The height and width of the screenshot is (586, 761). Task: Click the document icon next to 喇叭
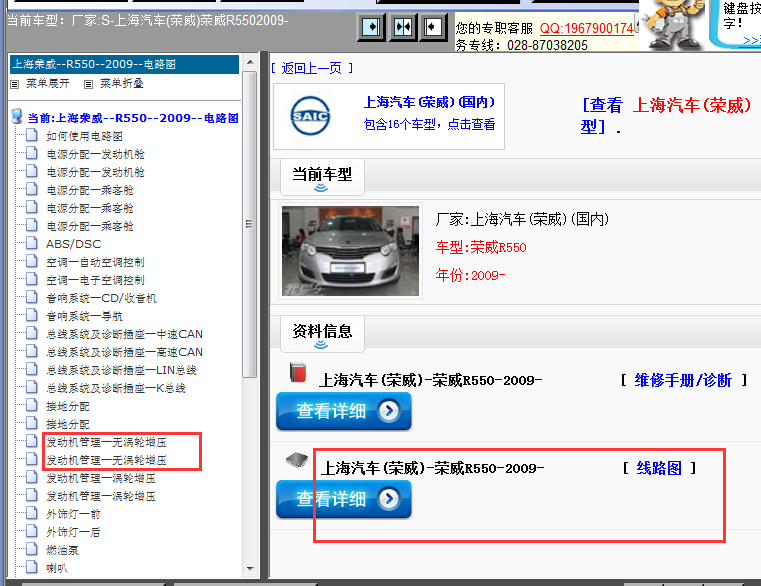pyautogui.click(x=32, y=567)
